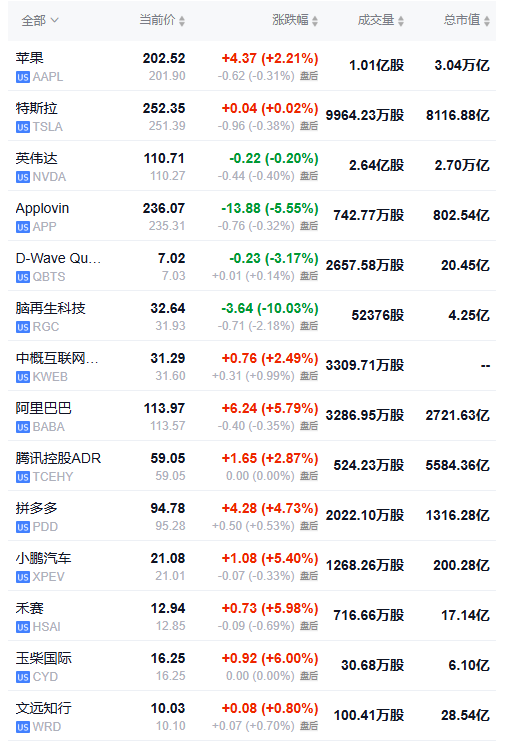Select the Applovin stock entry
This screenshot has height=748, width=507.
[252, 216]
